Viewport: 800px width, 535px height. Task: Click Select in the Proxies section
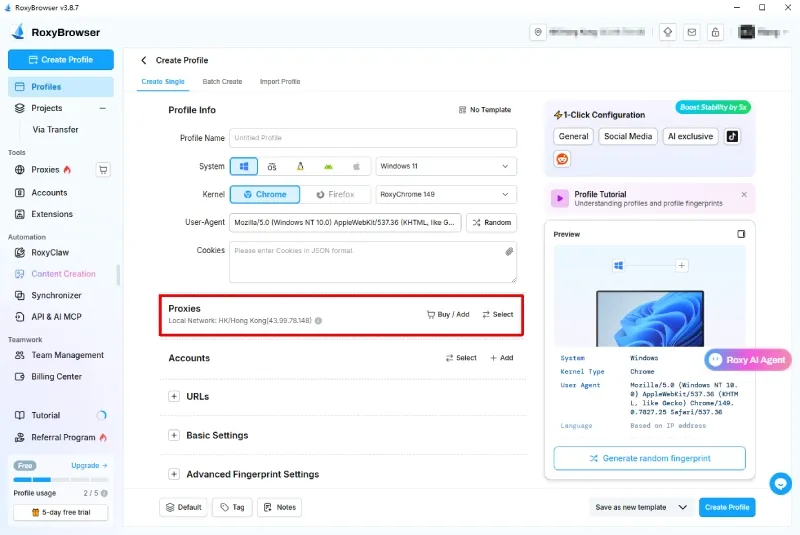(498, 315)
